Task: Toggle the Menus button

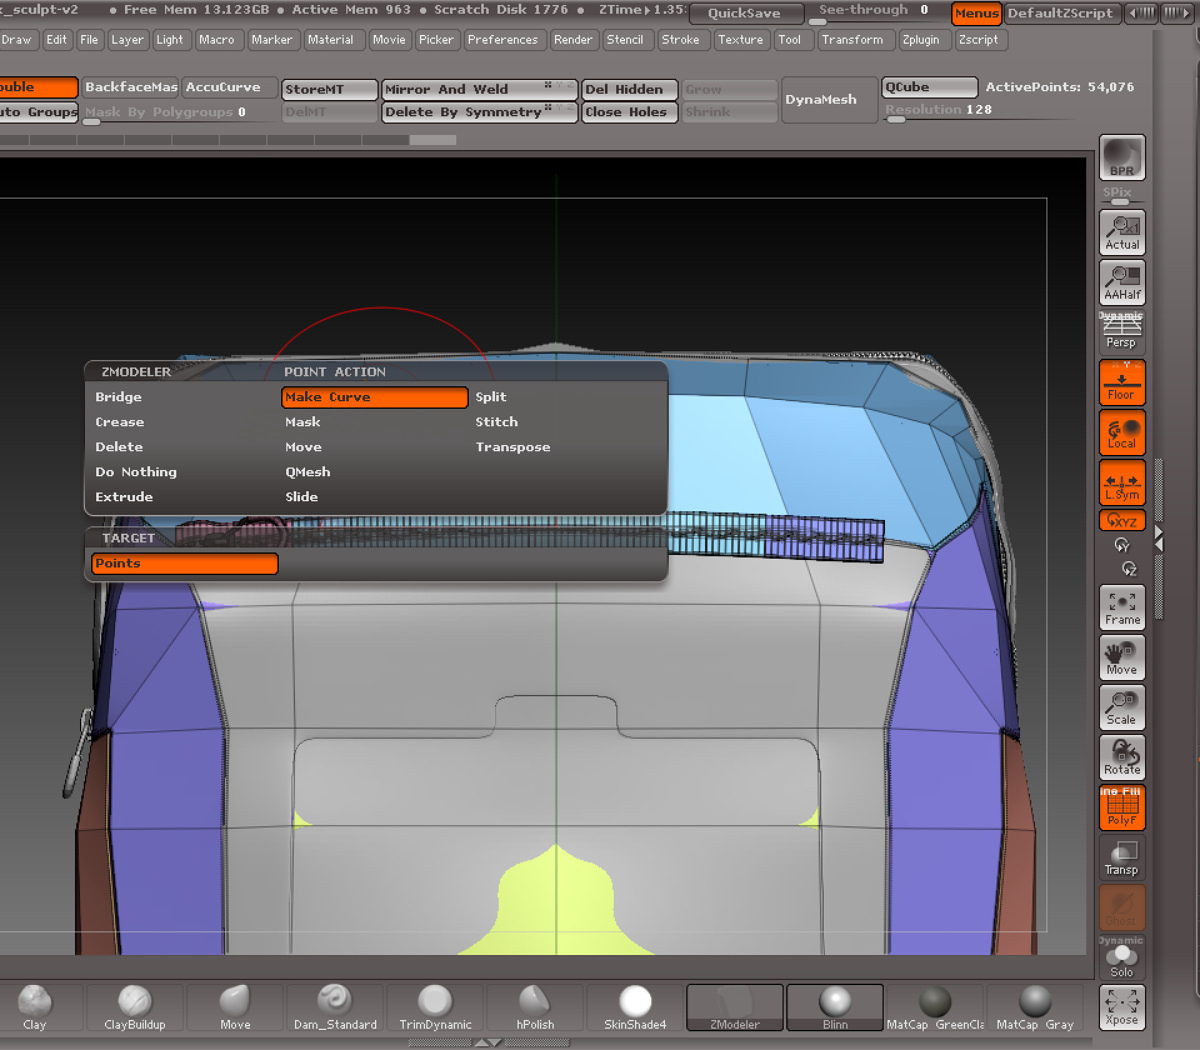Action: (x=976, y=13)
